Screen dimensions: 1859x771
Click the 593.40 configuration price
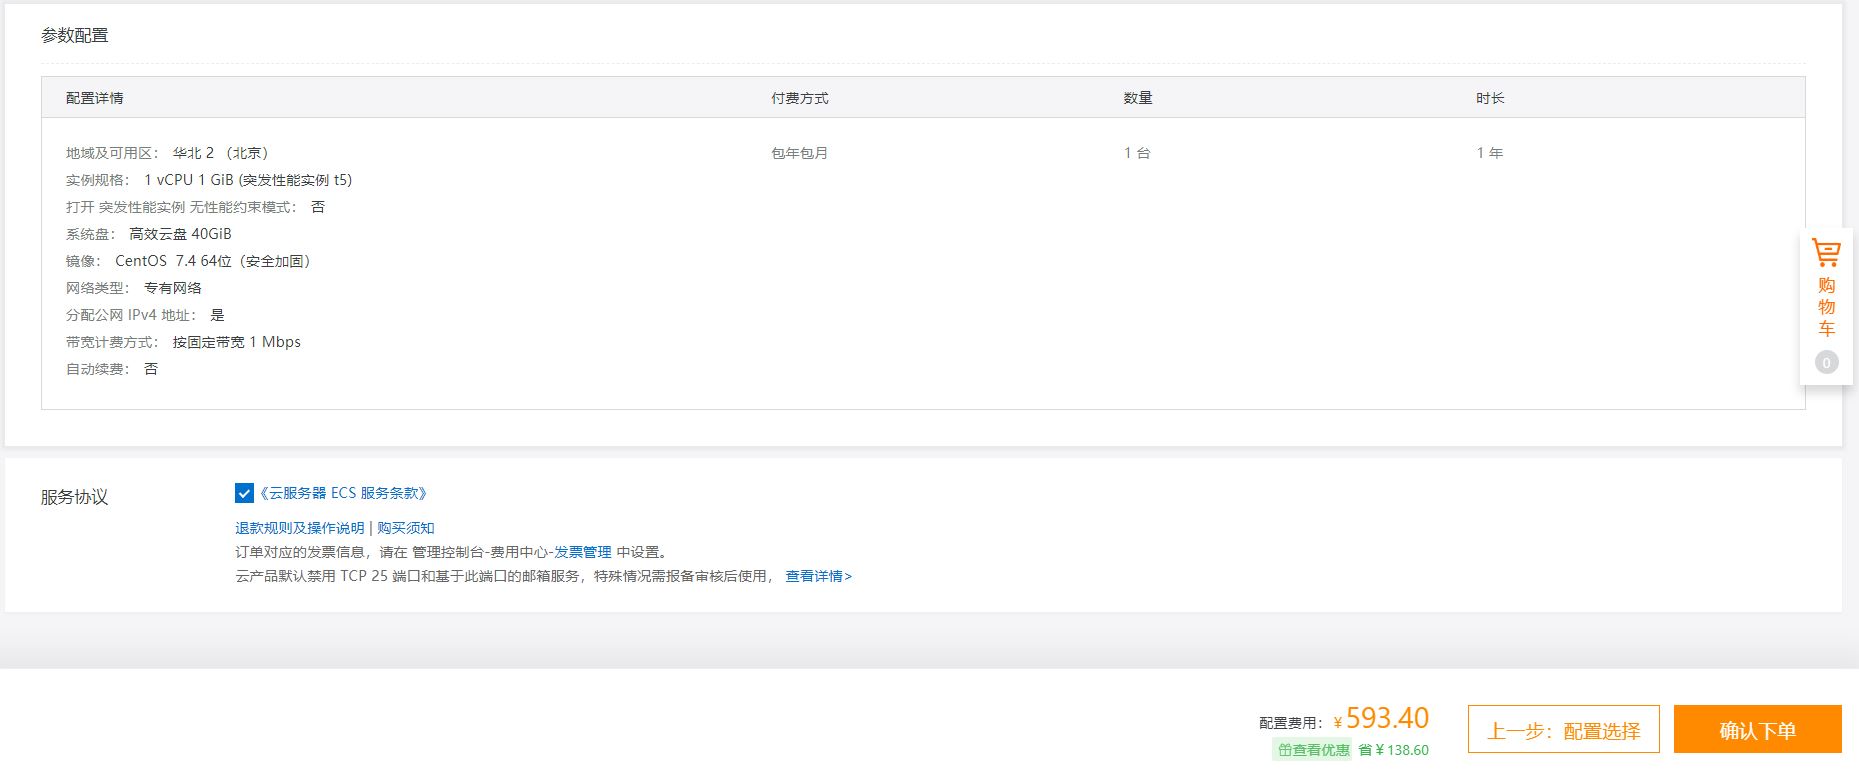pos(1387,718)
